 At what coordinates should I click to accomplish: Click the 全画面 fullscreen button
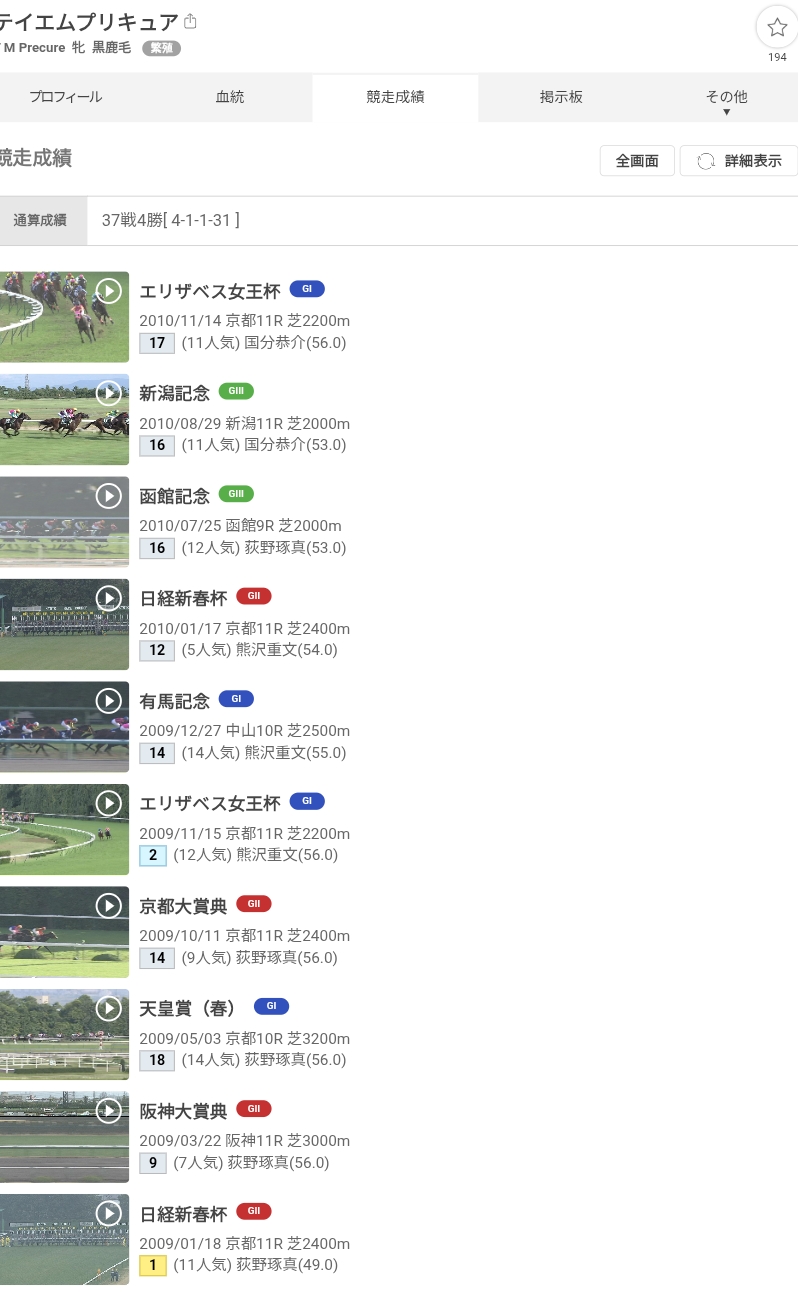(637, 161)
